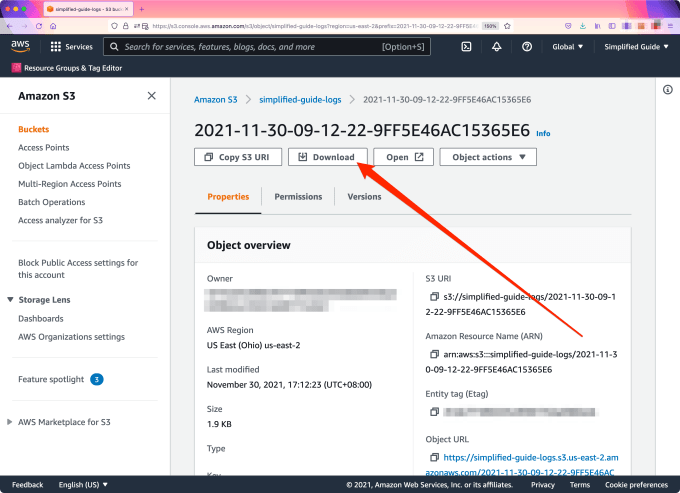The image size is (680, 493).
Task: Open the English (US) language selector
Action: coord(83,485)
